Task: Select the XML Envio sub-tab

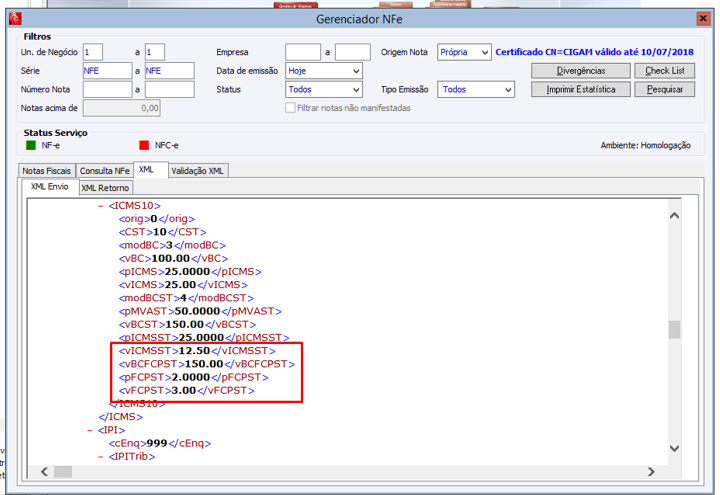Action: (50, 186)
